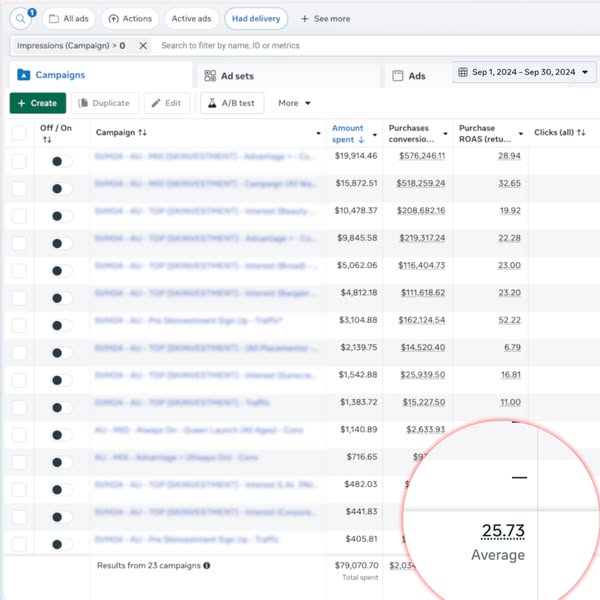Click the calendar icon in date range picker
This screenshot has width=600, height=600.
[462, 72]
